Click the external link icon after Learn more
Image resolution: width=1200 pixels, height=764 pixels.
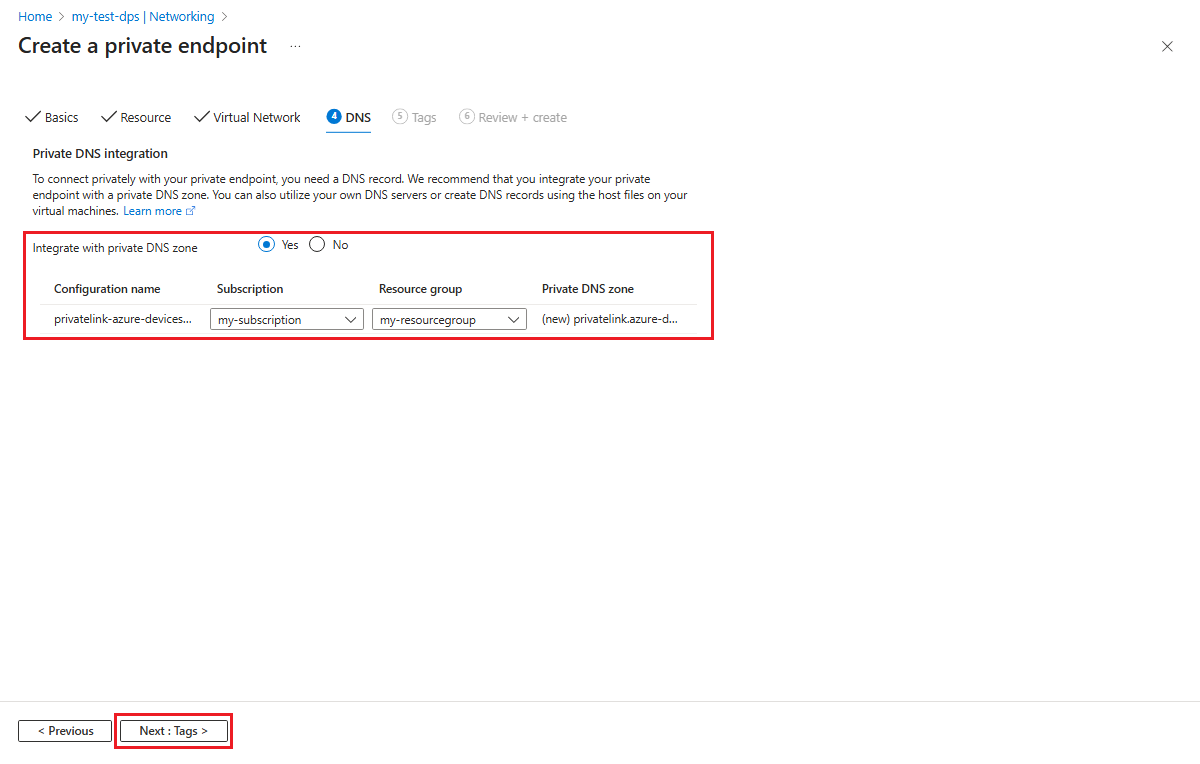(x=188, y=210)
